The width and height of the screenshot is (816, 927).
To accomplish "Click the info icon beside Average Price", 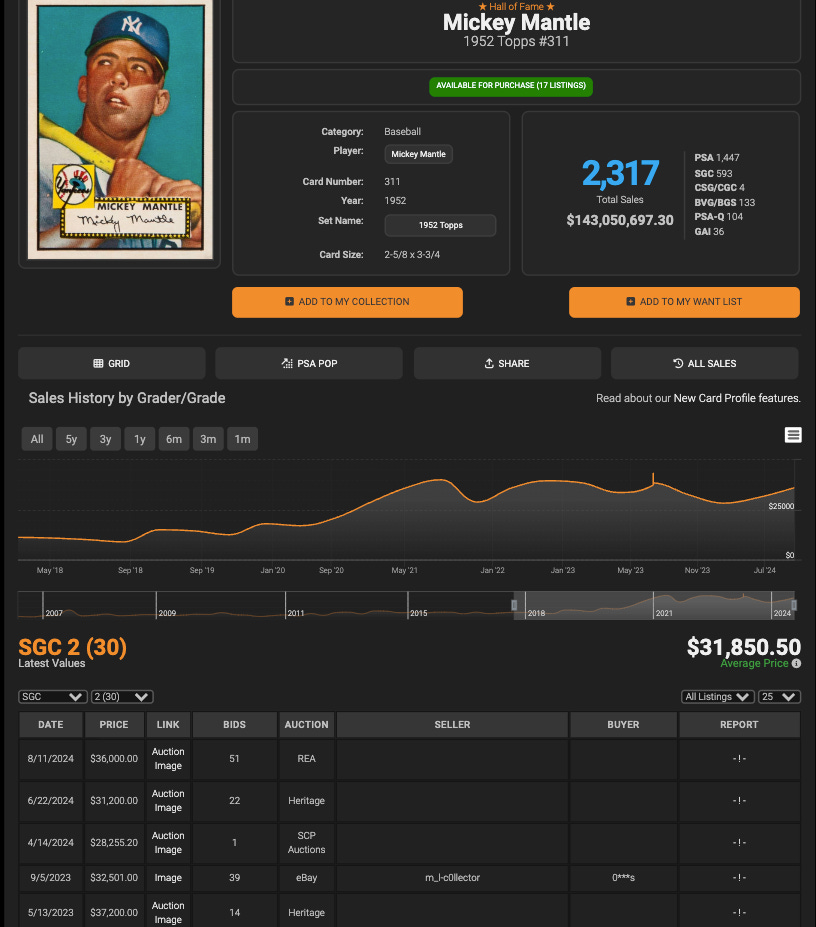I will coord(796,663).
